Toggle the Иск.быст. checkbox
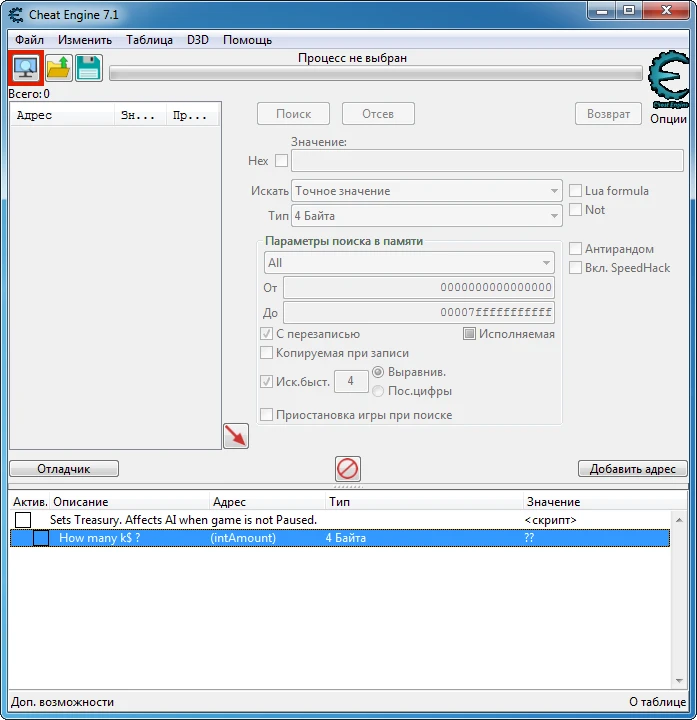 tap(266, 382)
